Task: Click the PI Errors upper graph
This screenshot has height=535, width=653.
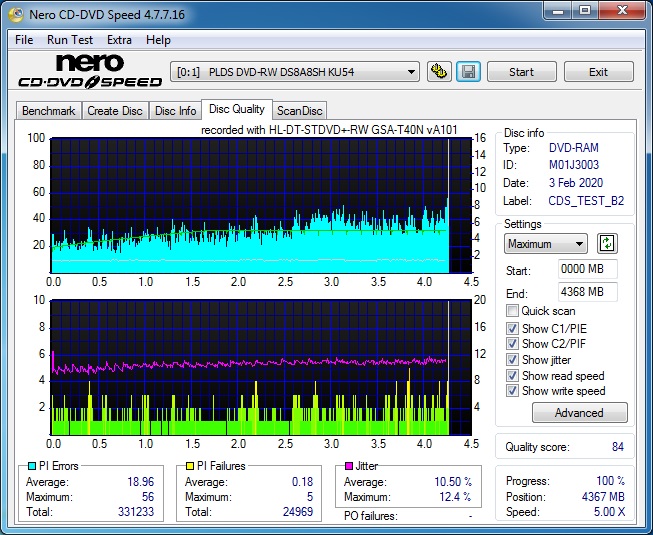Action: pyautogui.click(x=261, y=205)
